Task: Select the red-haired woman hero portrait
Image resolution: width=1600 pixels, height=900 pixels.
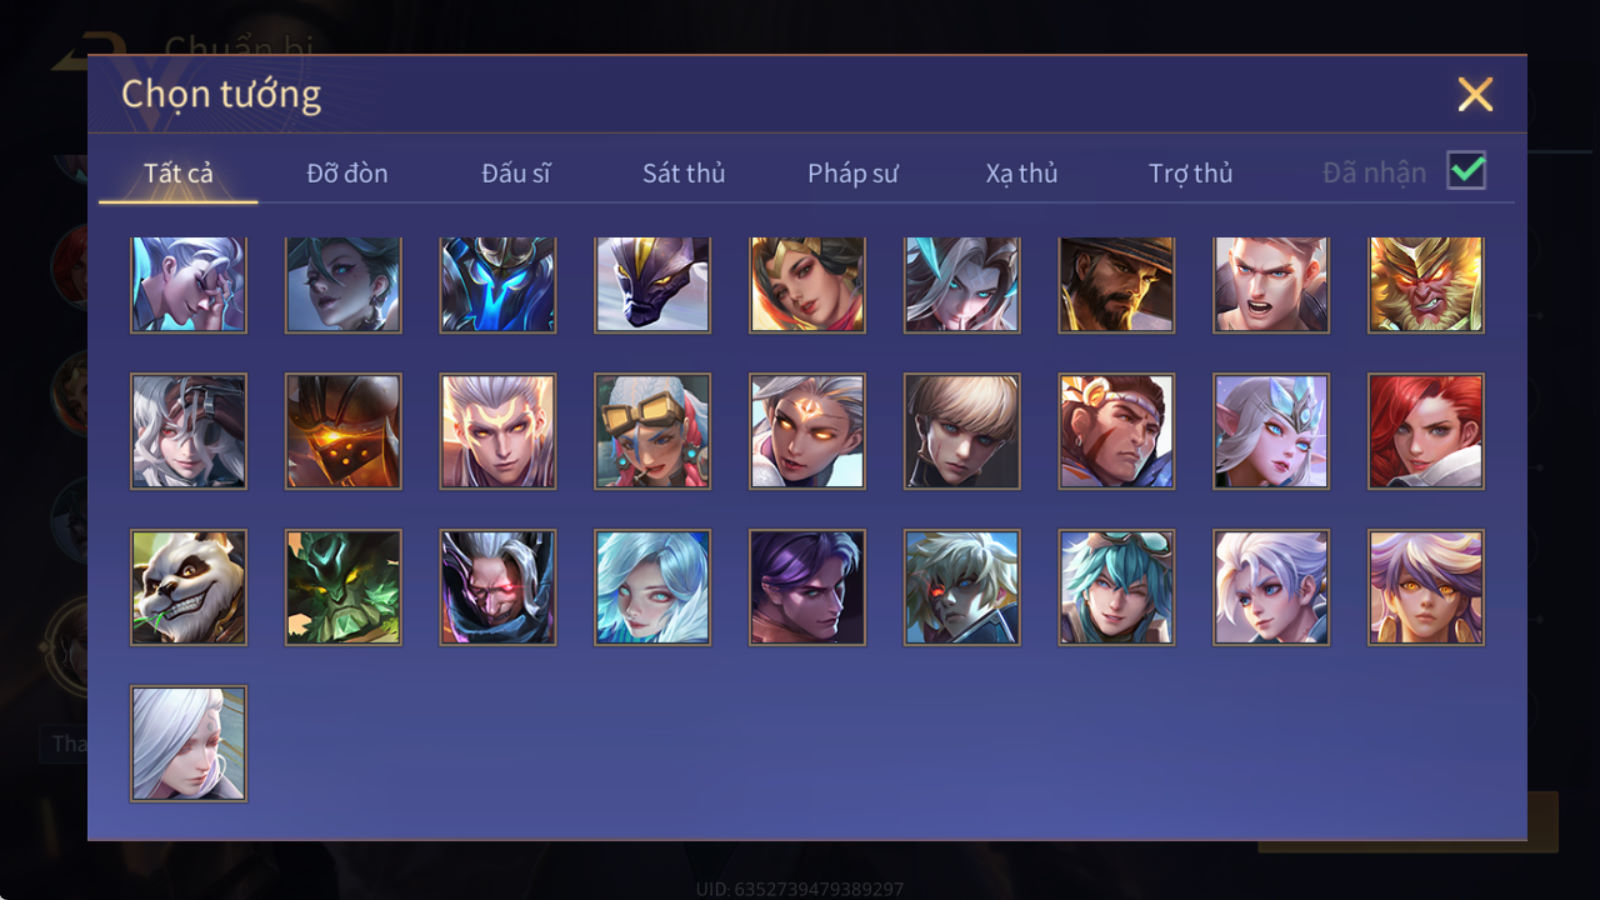Action: 1426,431
